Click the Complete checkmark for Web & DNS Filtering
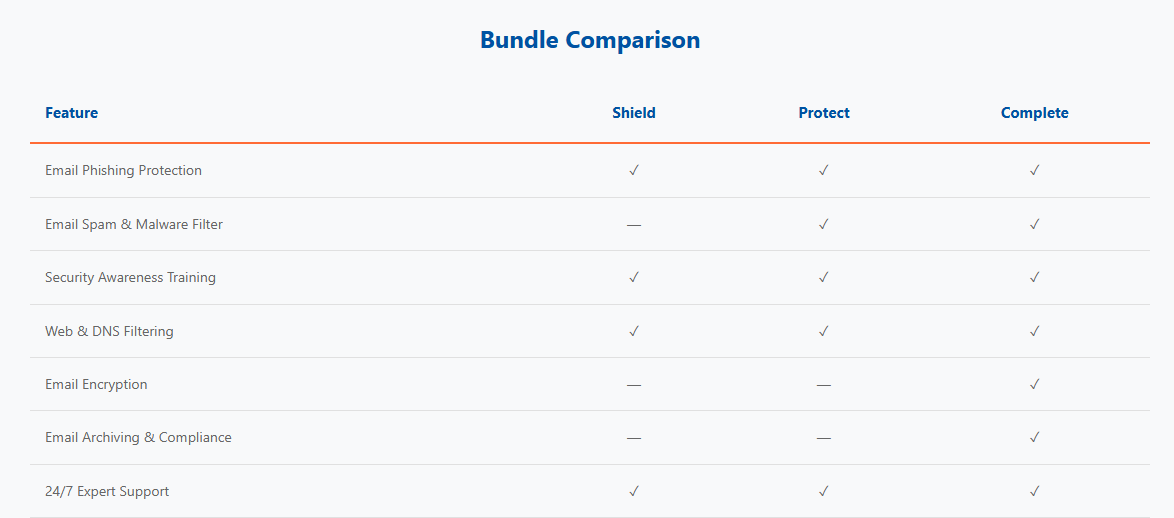 1035,331
